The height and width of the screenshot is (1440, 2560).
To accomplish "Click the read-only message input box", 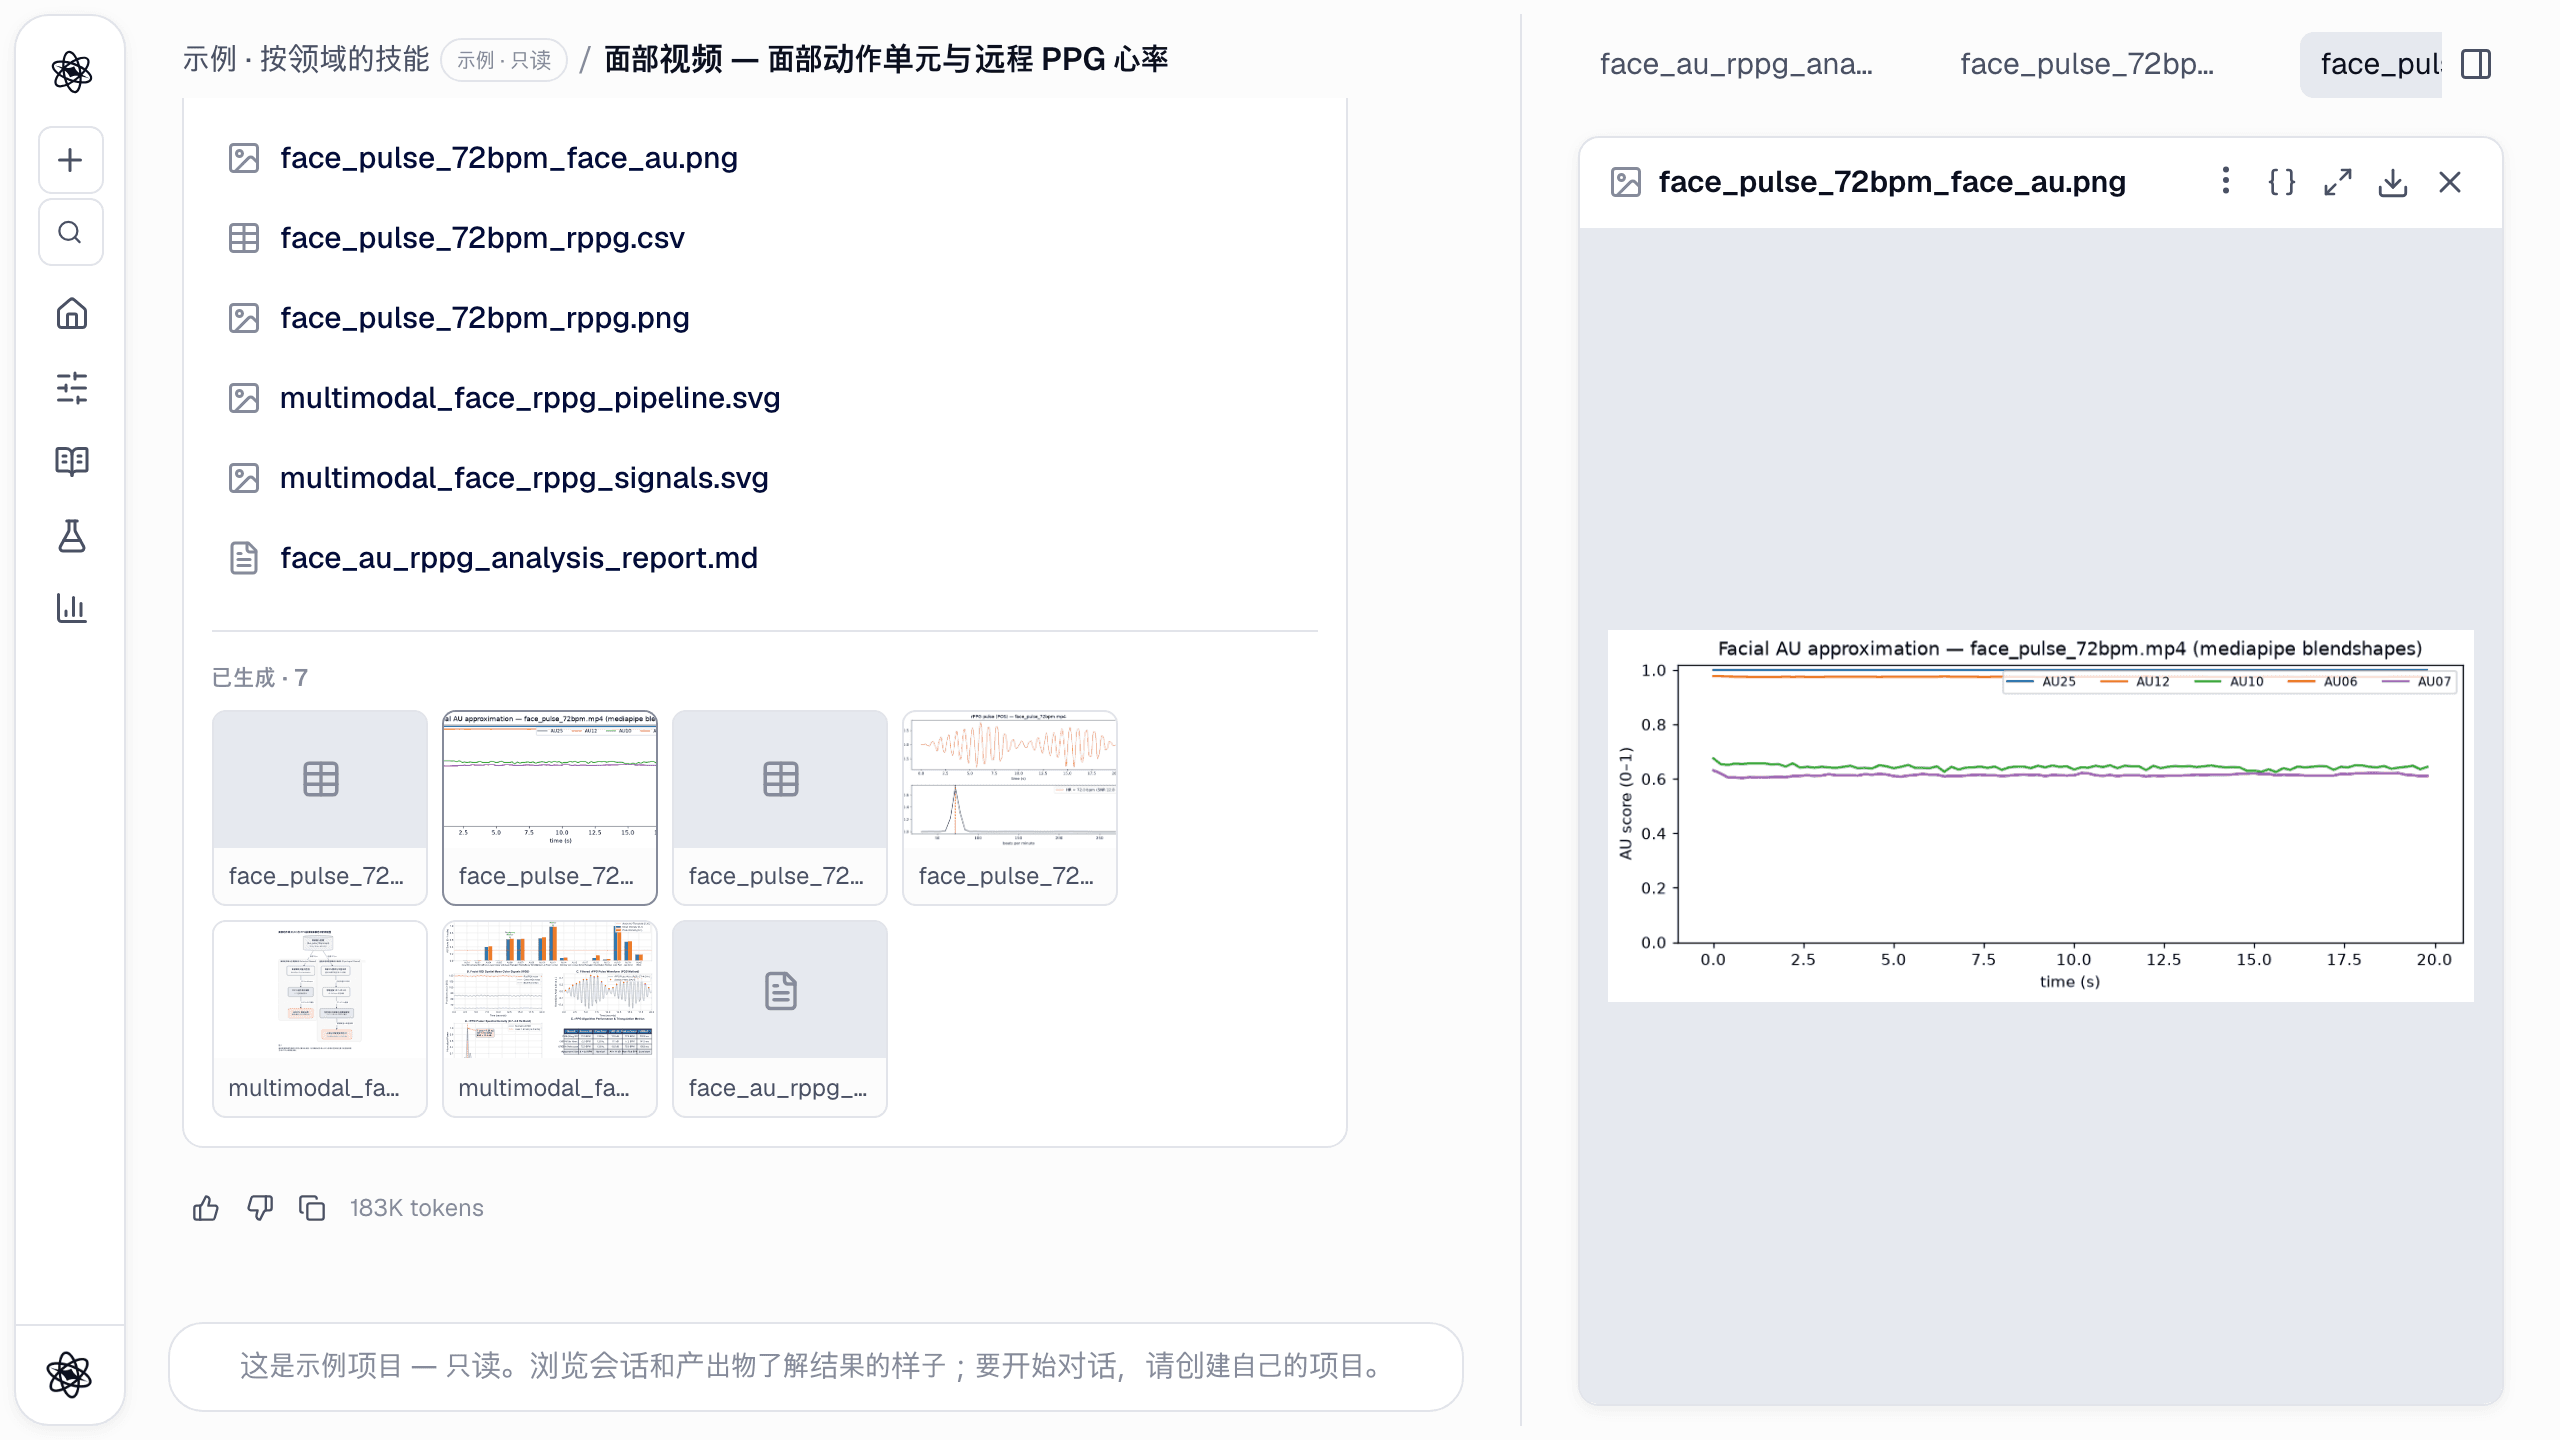I will pos(816,1367).
